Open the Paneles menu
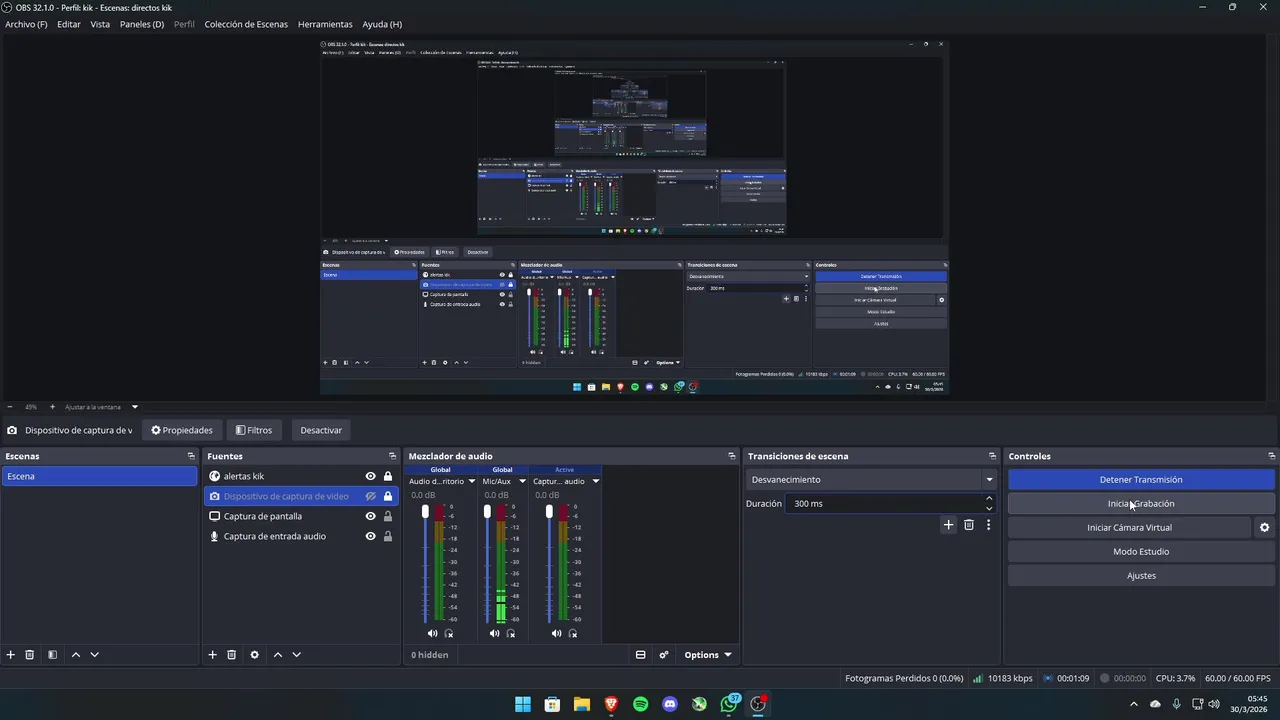The image size is (1280, 720). point(142,24)
